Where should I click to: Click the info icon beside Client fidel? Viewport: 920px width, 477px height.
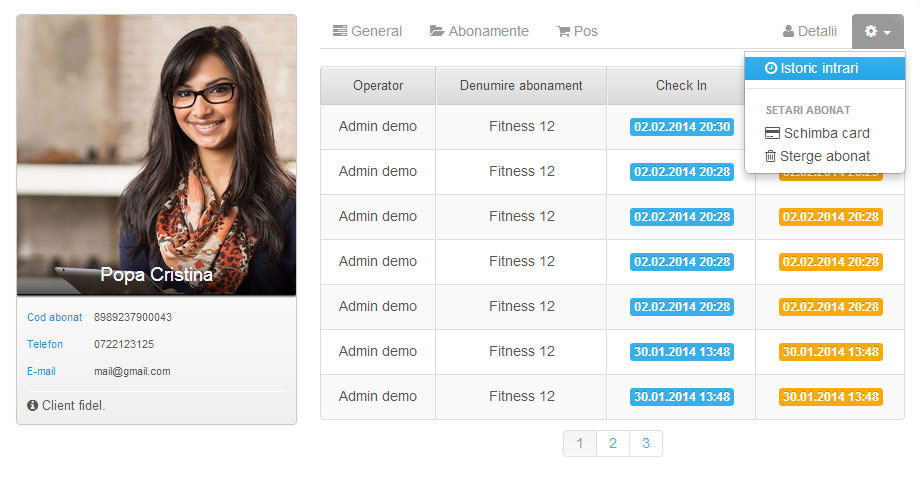coord(33,405)
